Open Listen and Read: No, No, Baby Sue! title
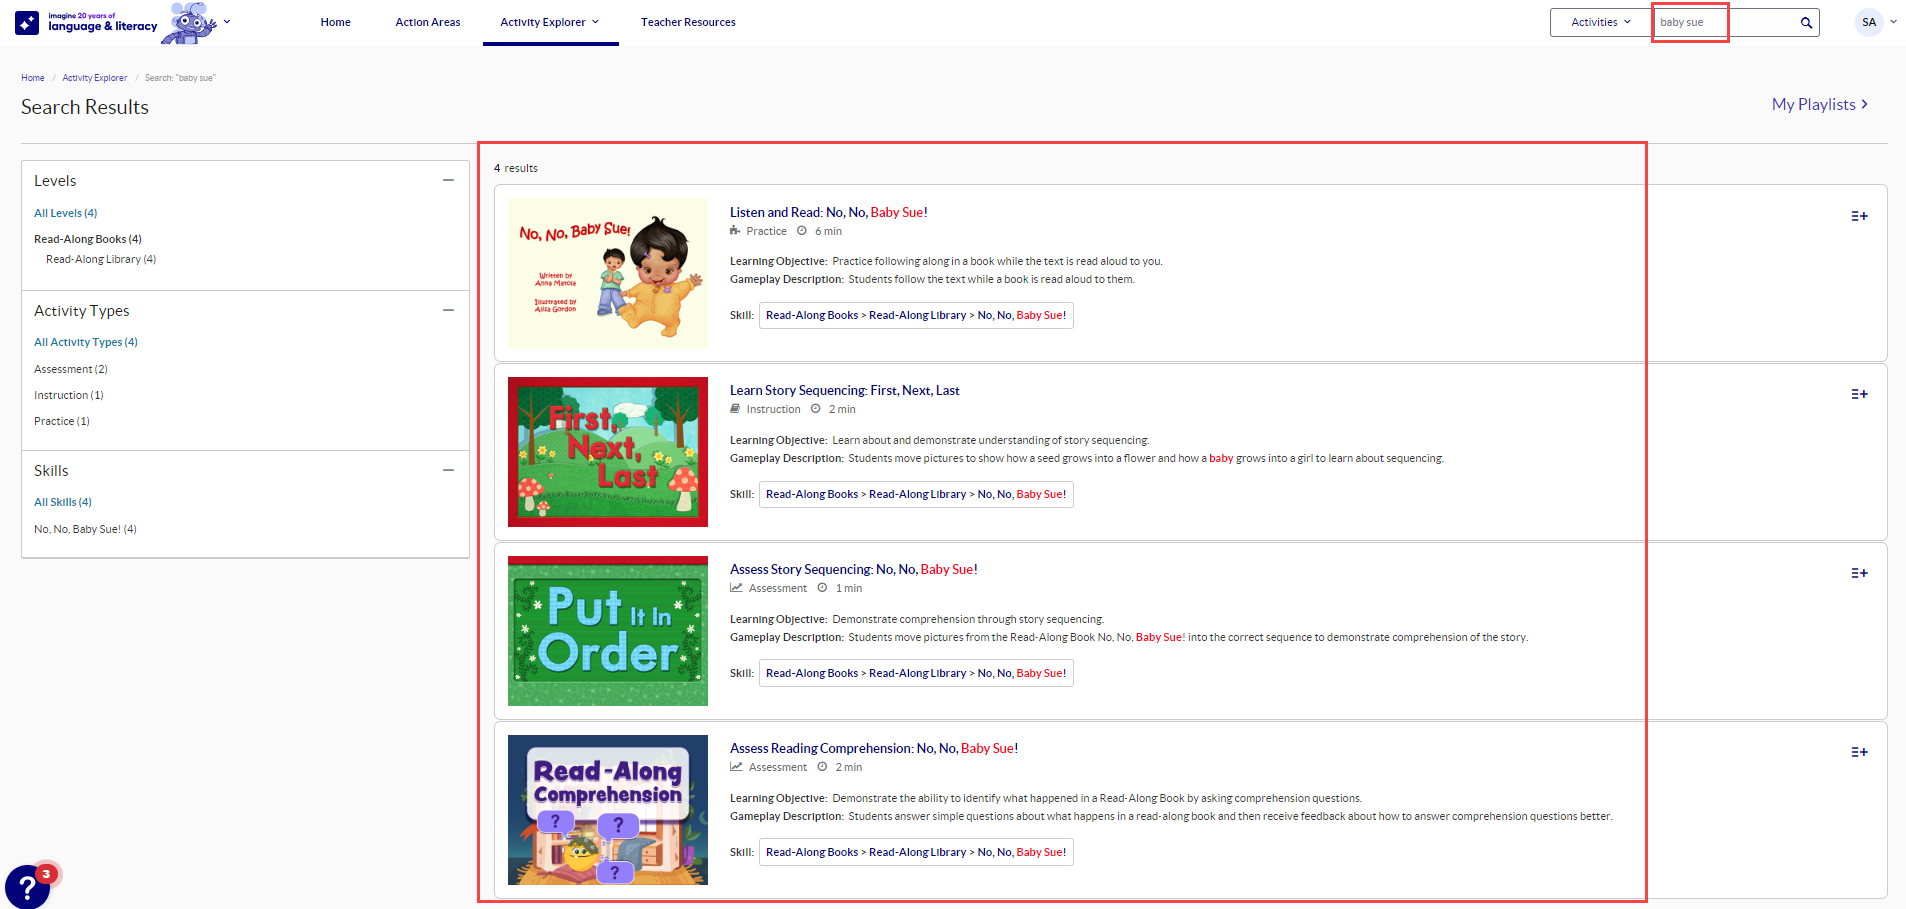 [829, 212]
